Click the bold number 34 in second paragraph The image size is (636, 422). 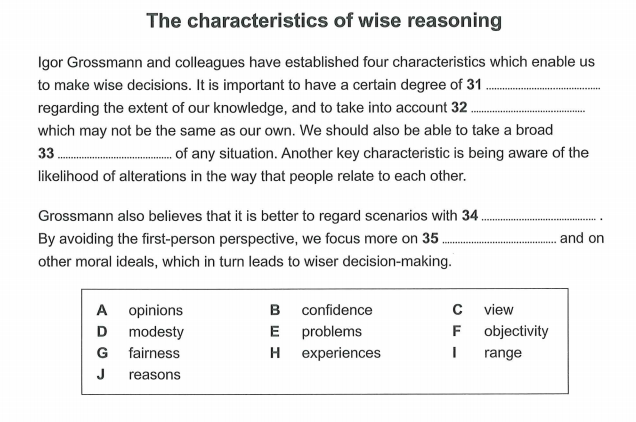[x=470, y=215]
